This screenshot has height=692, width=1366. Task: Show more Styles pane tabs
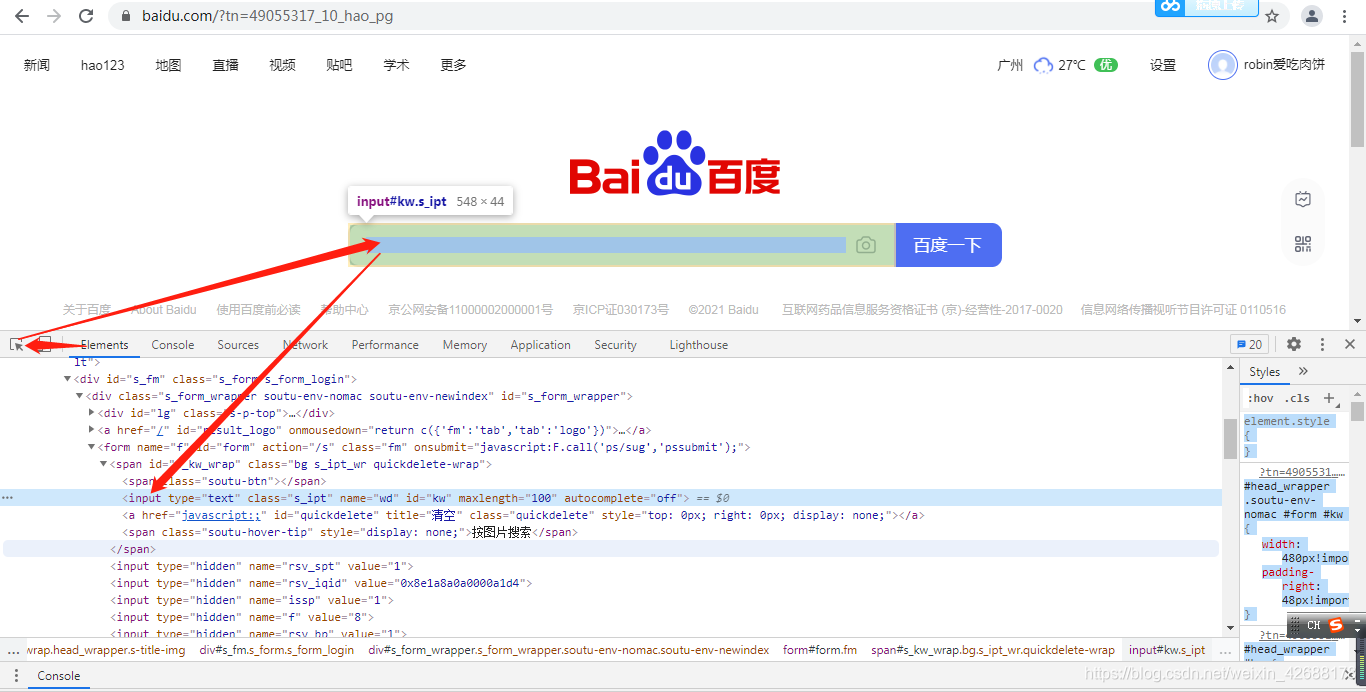[x=1303, y=371]
